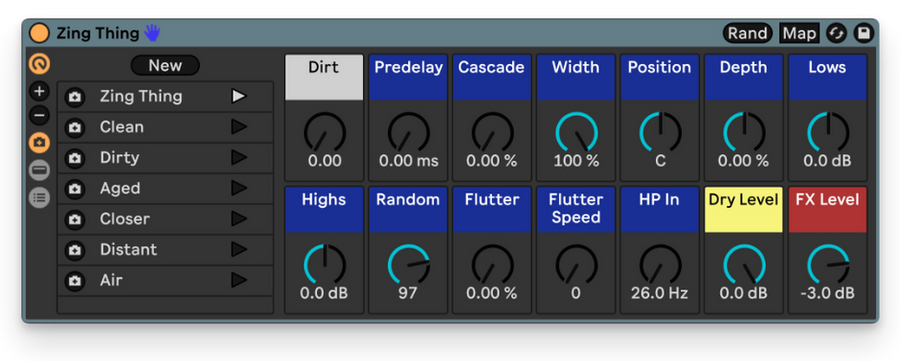The width and height of the screenshot is (900, 361).
Task: Click the plus icon to show more macros
Action: click(40, 91)
